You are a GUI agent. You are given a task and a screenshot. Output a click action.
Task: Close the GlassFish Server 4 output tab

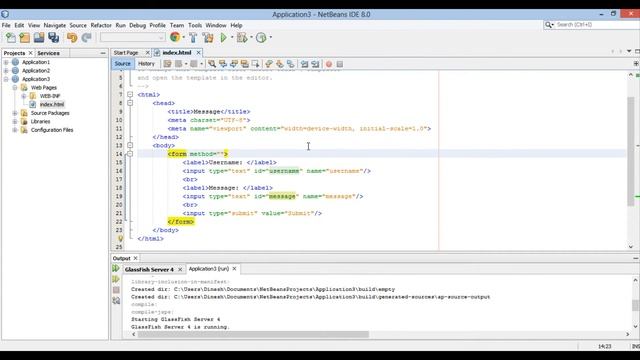point(180,269)
